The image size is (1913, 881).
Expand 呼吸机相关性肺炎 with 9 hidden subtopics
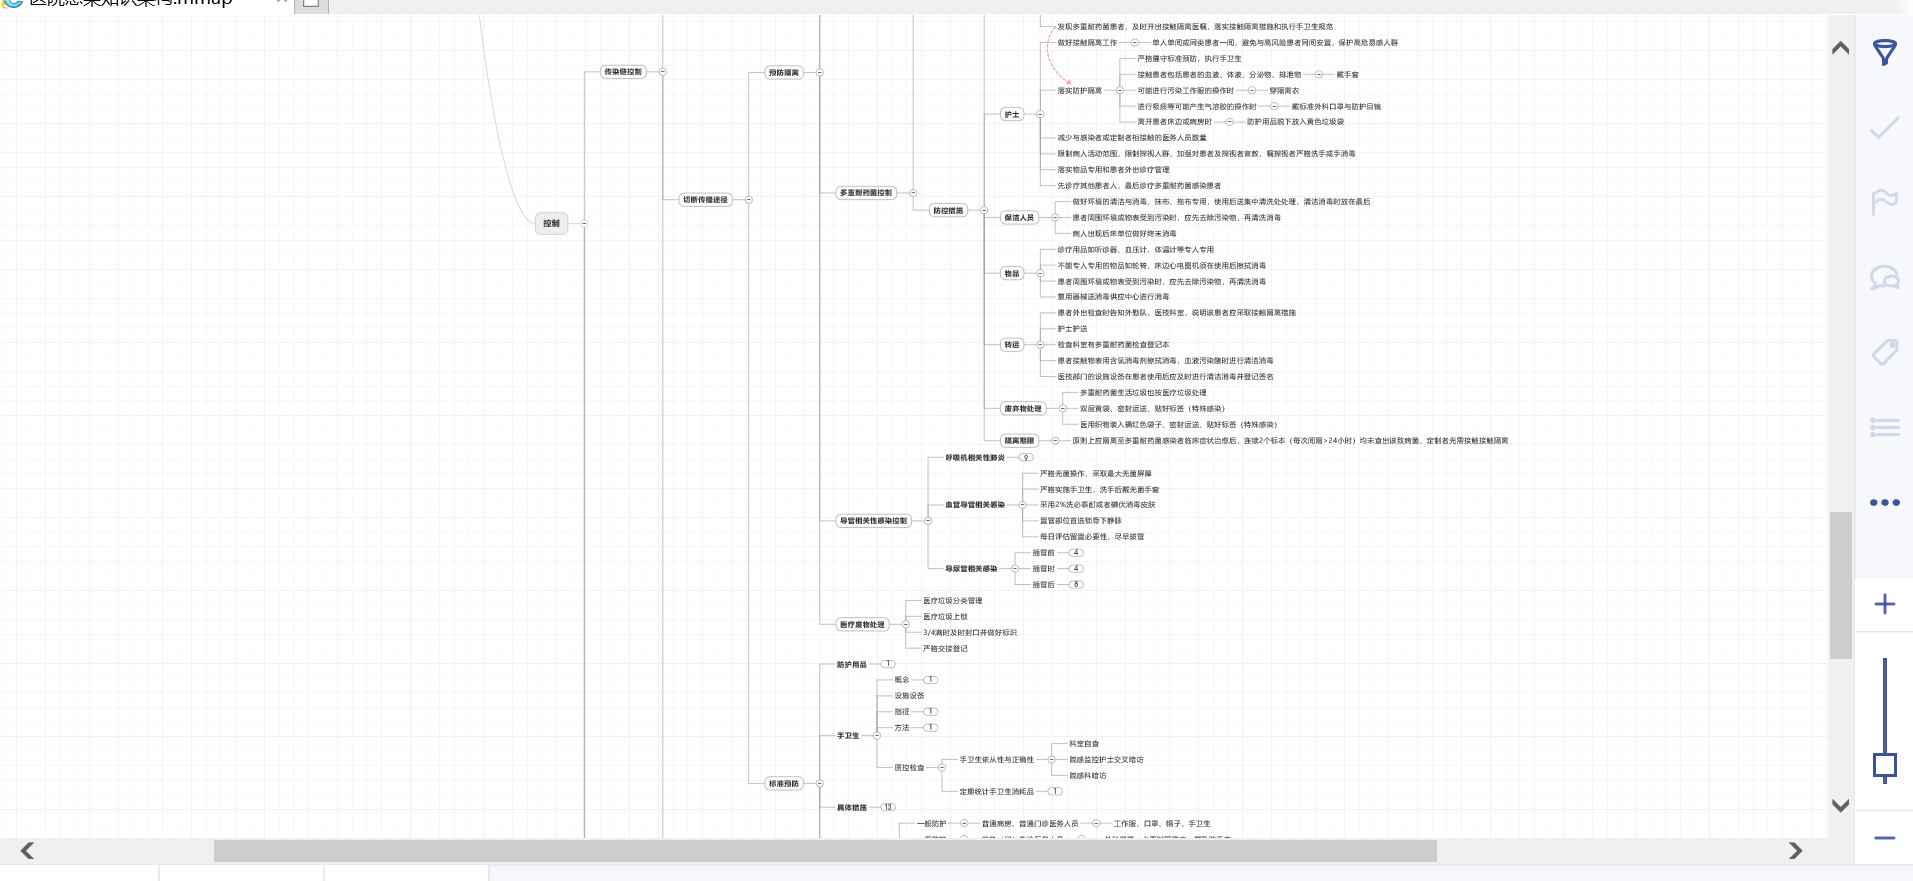(x=1025, y=457)
